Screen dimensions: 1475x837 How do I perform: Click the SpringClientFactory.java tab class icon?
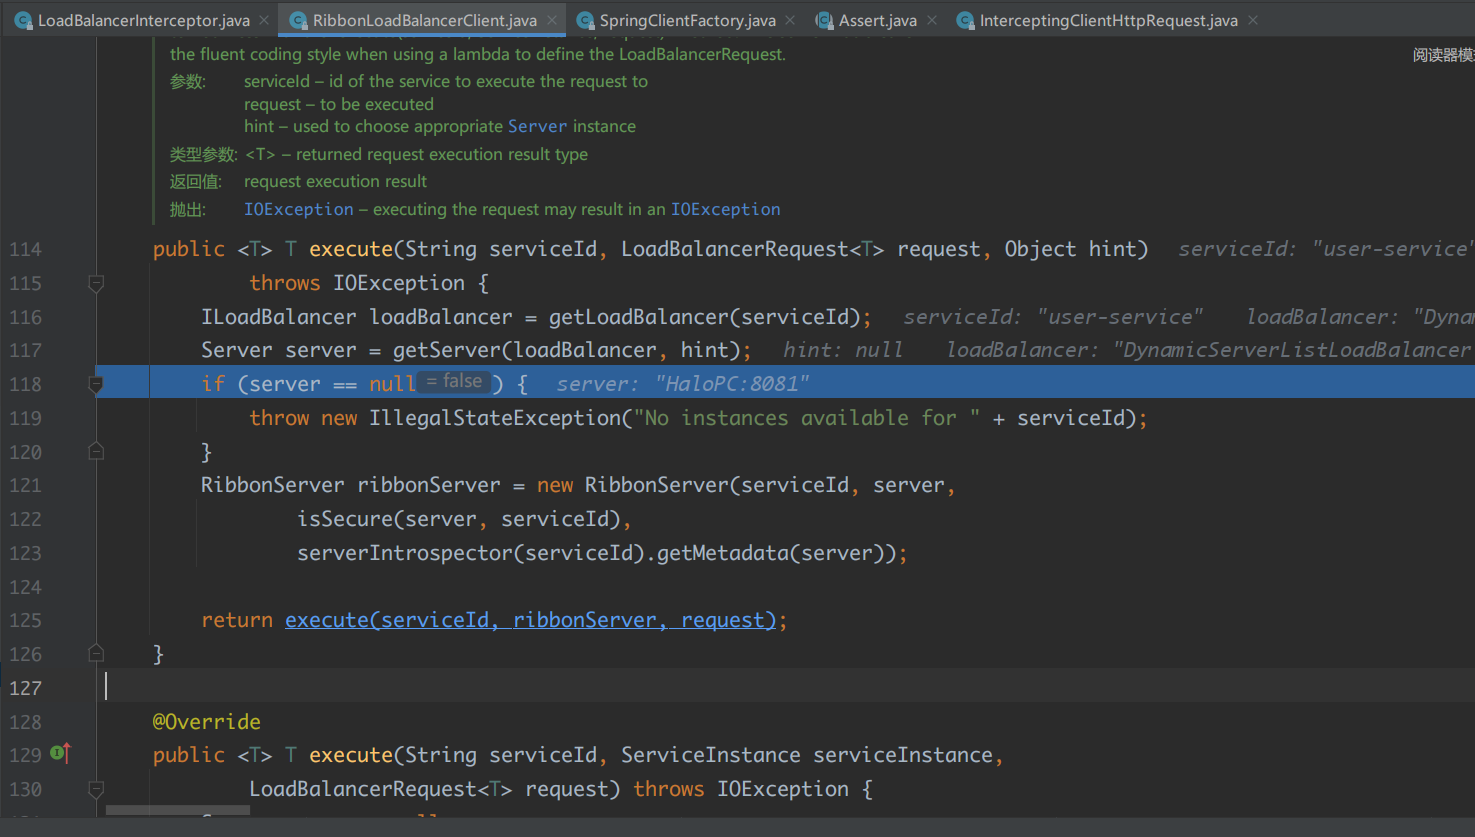585,20
